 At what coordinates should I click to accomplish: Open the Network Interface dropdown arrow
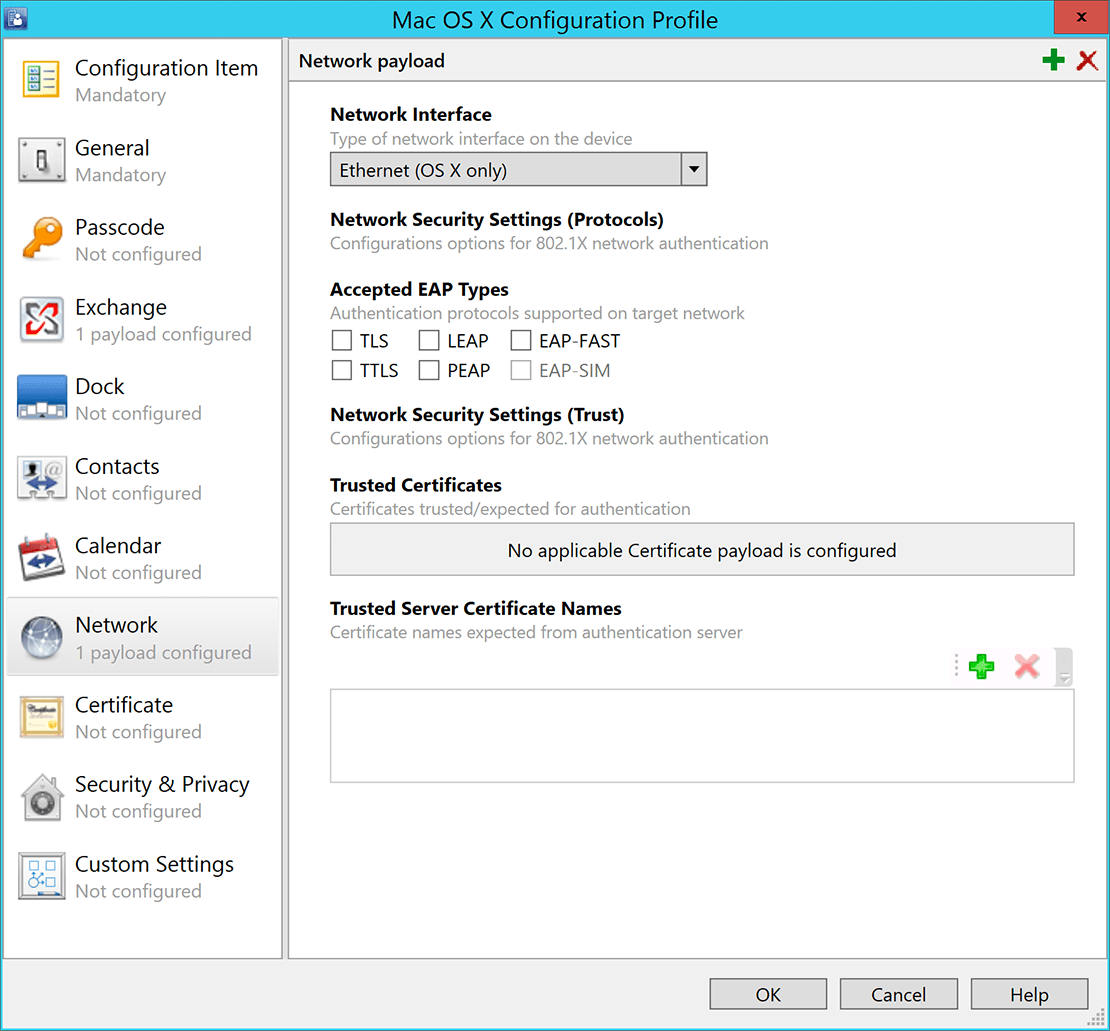[x=694, y=170]
